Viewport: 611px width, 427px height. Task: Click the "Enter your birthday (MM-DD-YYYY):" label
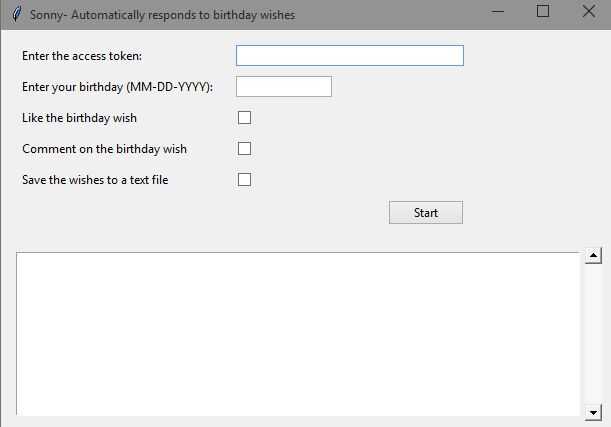coord(117,87)
